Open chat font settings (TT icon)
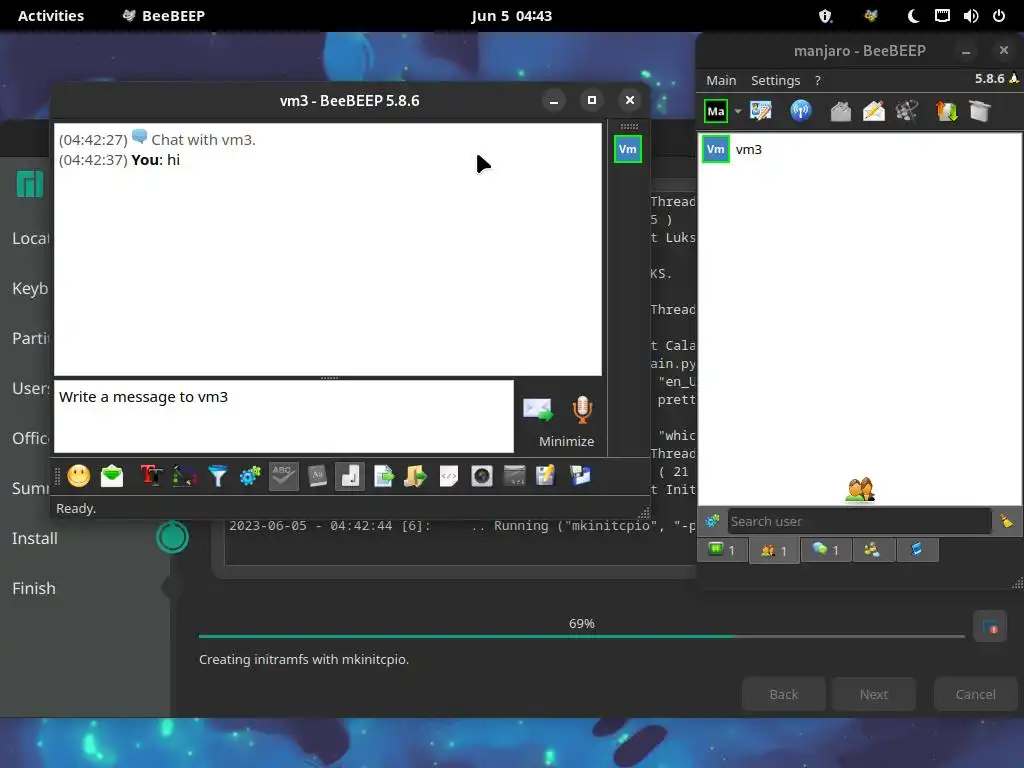This screenshot has height=768, width=1024. click(x=151, y=476)
